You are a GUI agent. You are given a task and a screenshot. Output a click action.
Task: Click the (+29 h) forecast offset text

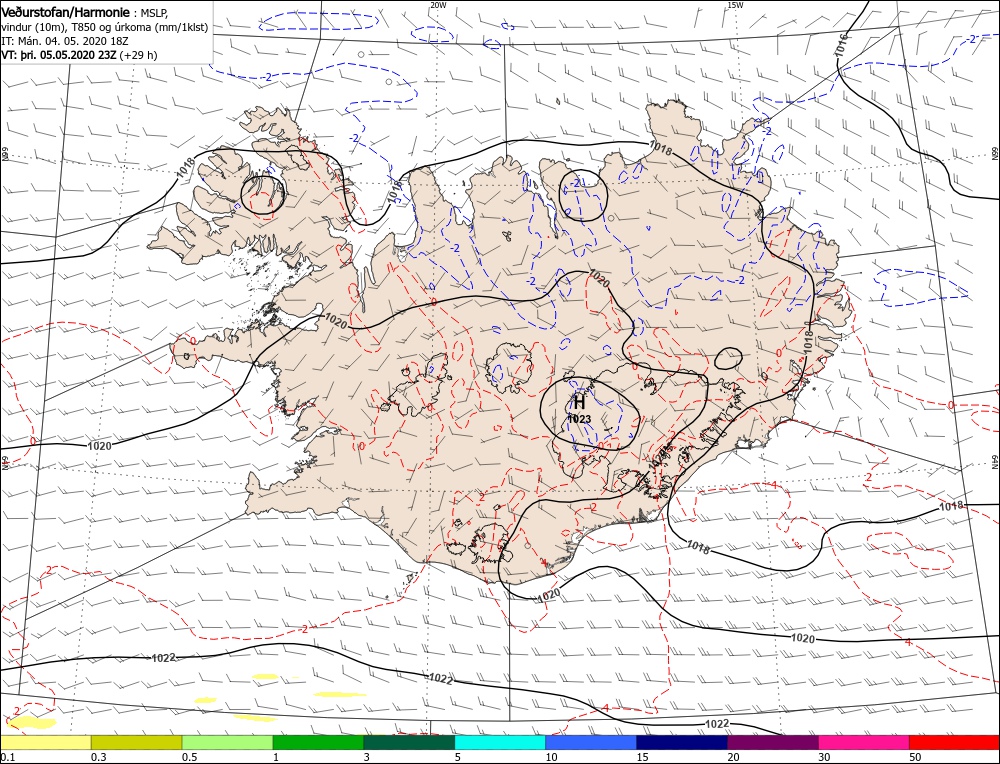coord(138,55)
